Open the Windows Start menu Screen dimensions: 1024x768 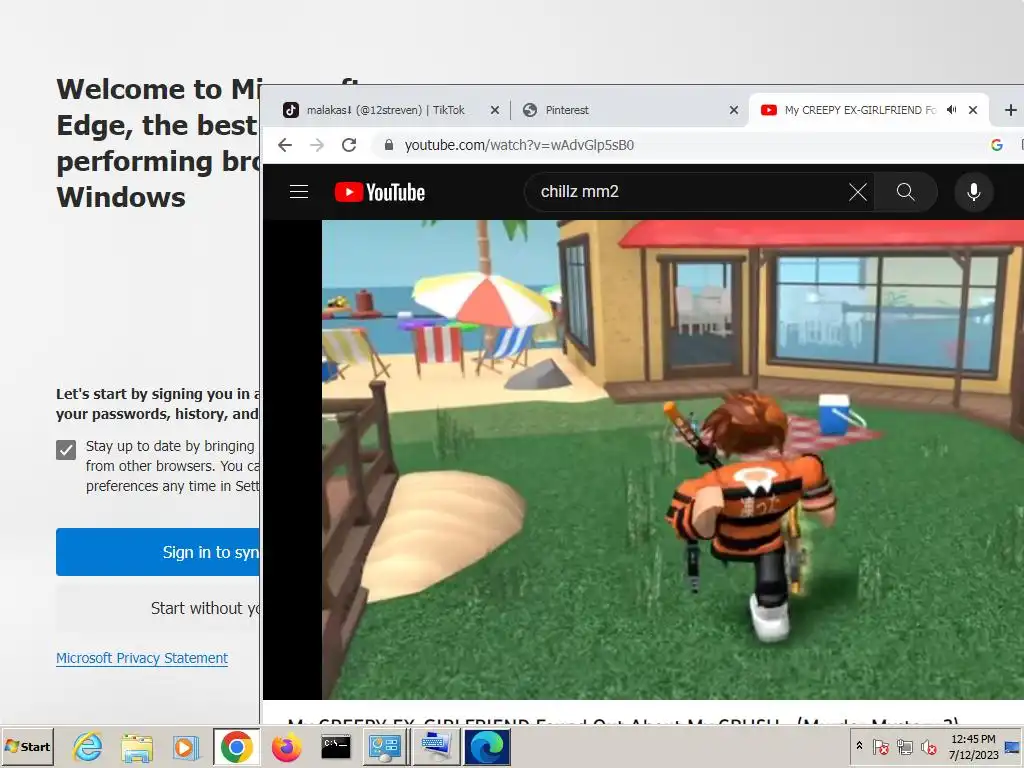(x=27, y=746)
